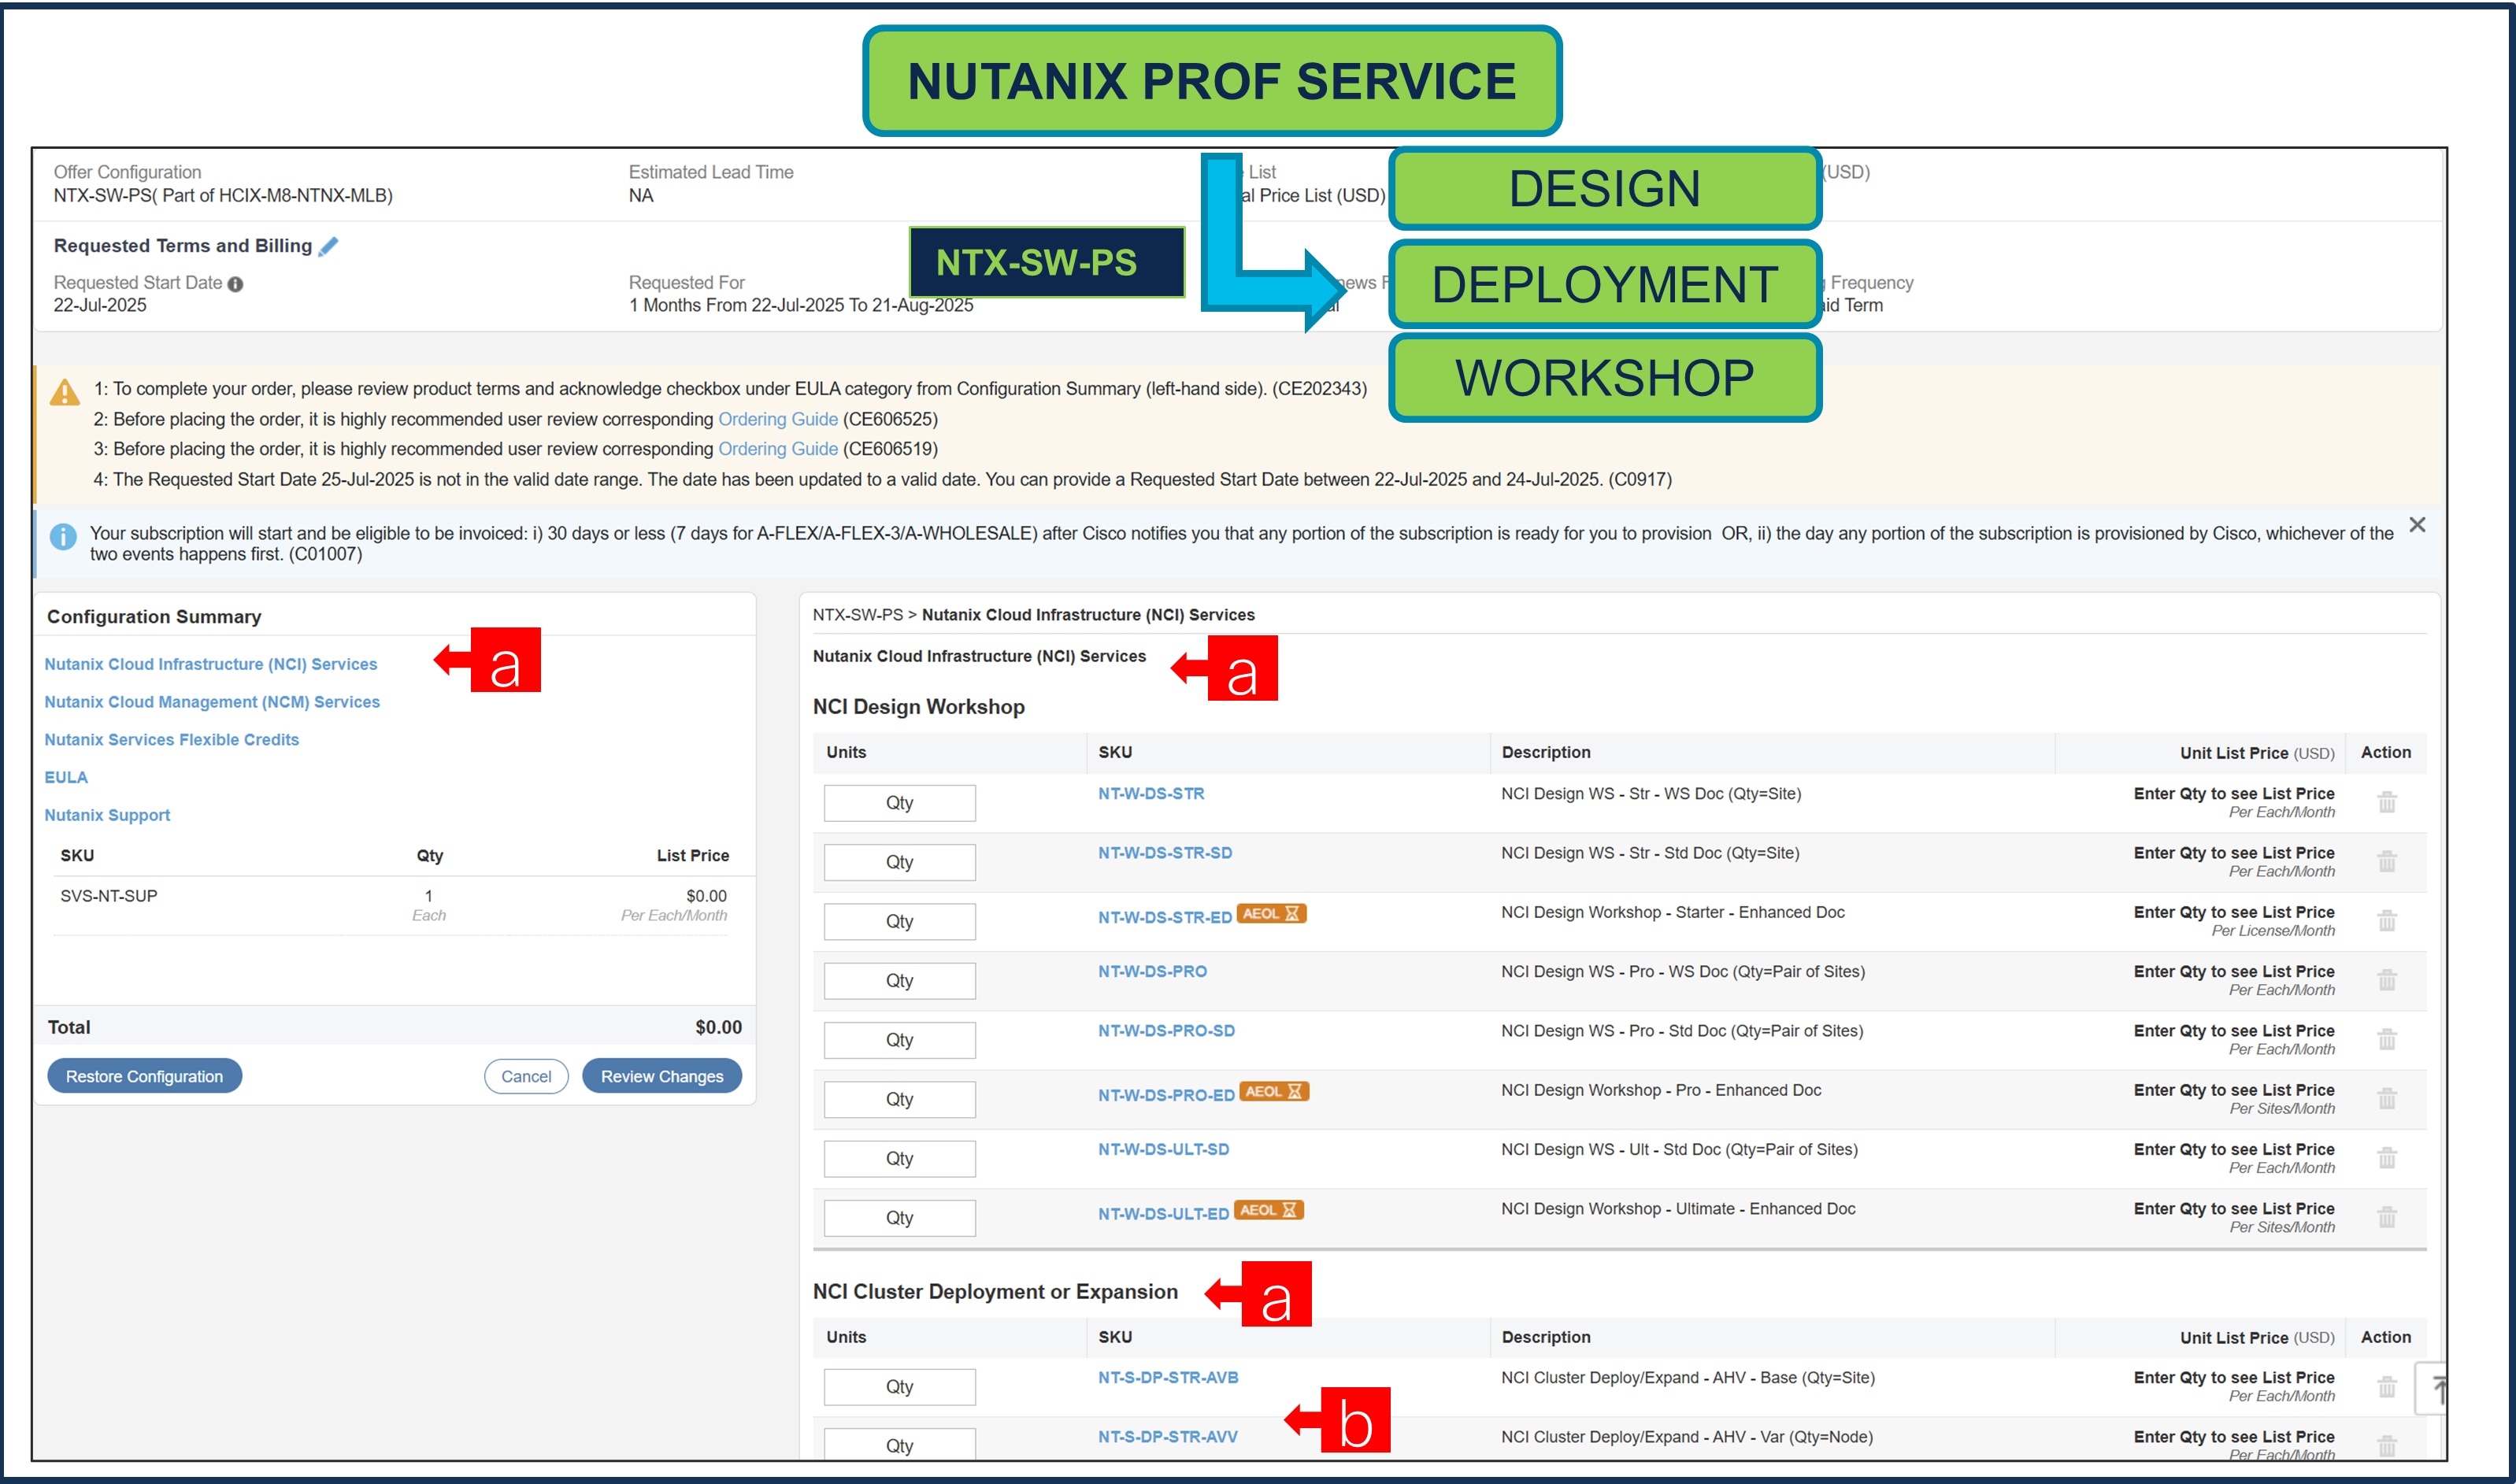Open SKU link NT-W-DS-STR-SD
The width and height of the screenshot is (2516, 1484).
[1165, 853]
